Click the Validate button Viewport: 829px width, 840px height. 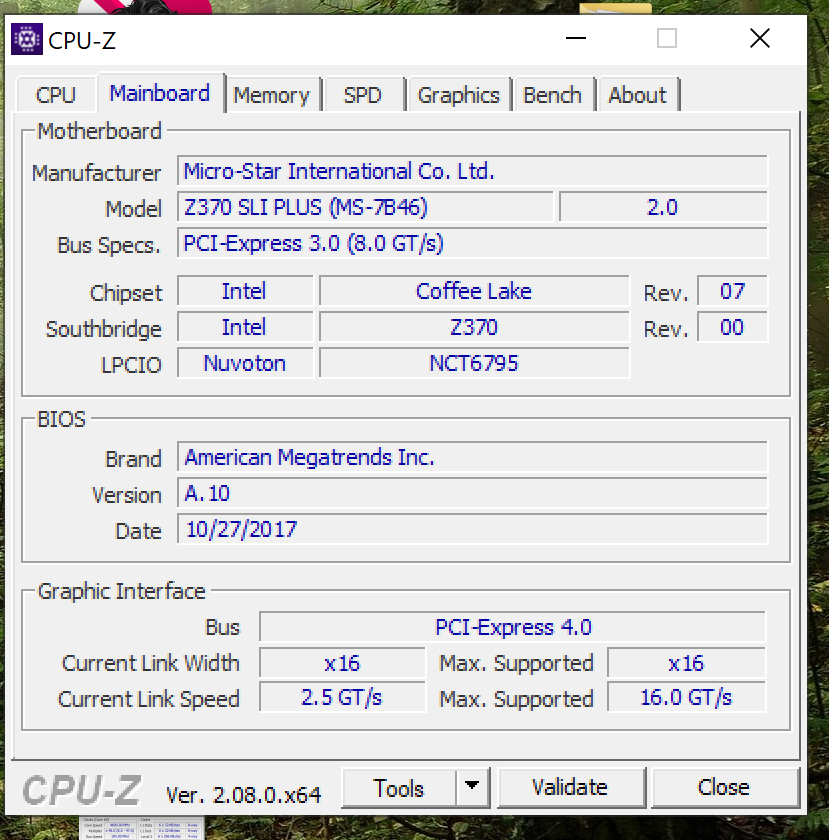(x=571, y=787)
